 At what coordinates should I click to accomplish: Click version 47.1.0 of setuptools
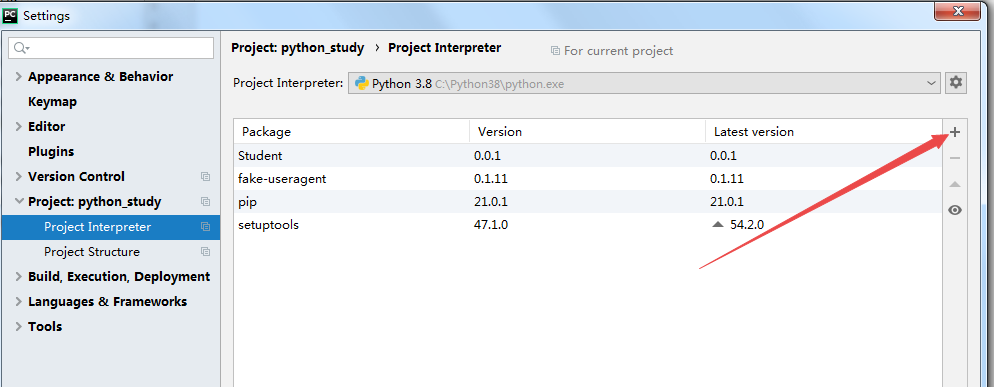491,225
